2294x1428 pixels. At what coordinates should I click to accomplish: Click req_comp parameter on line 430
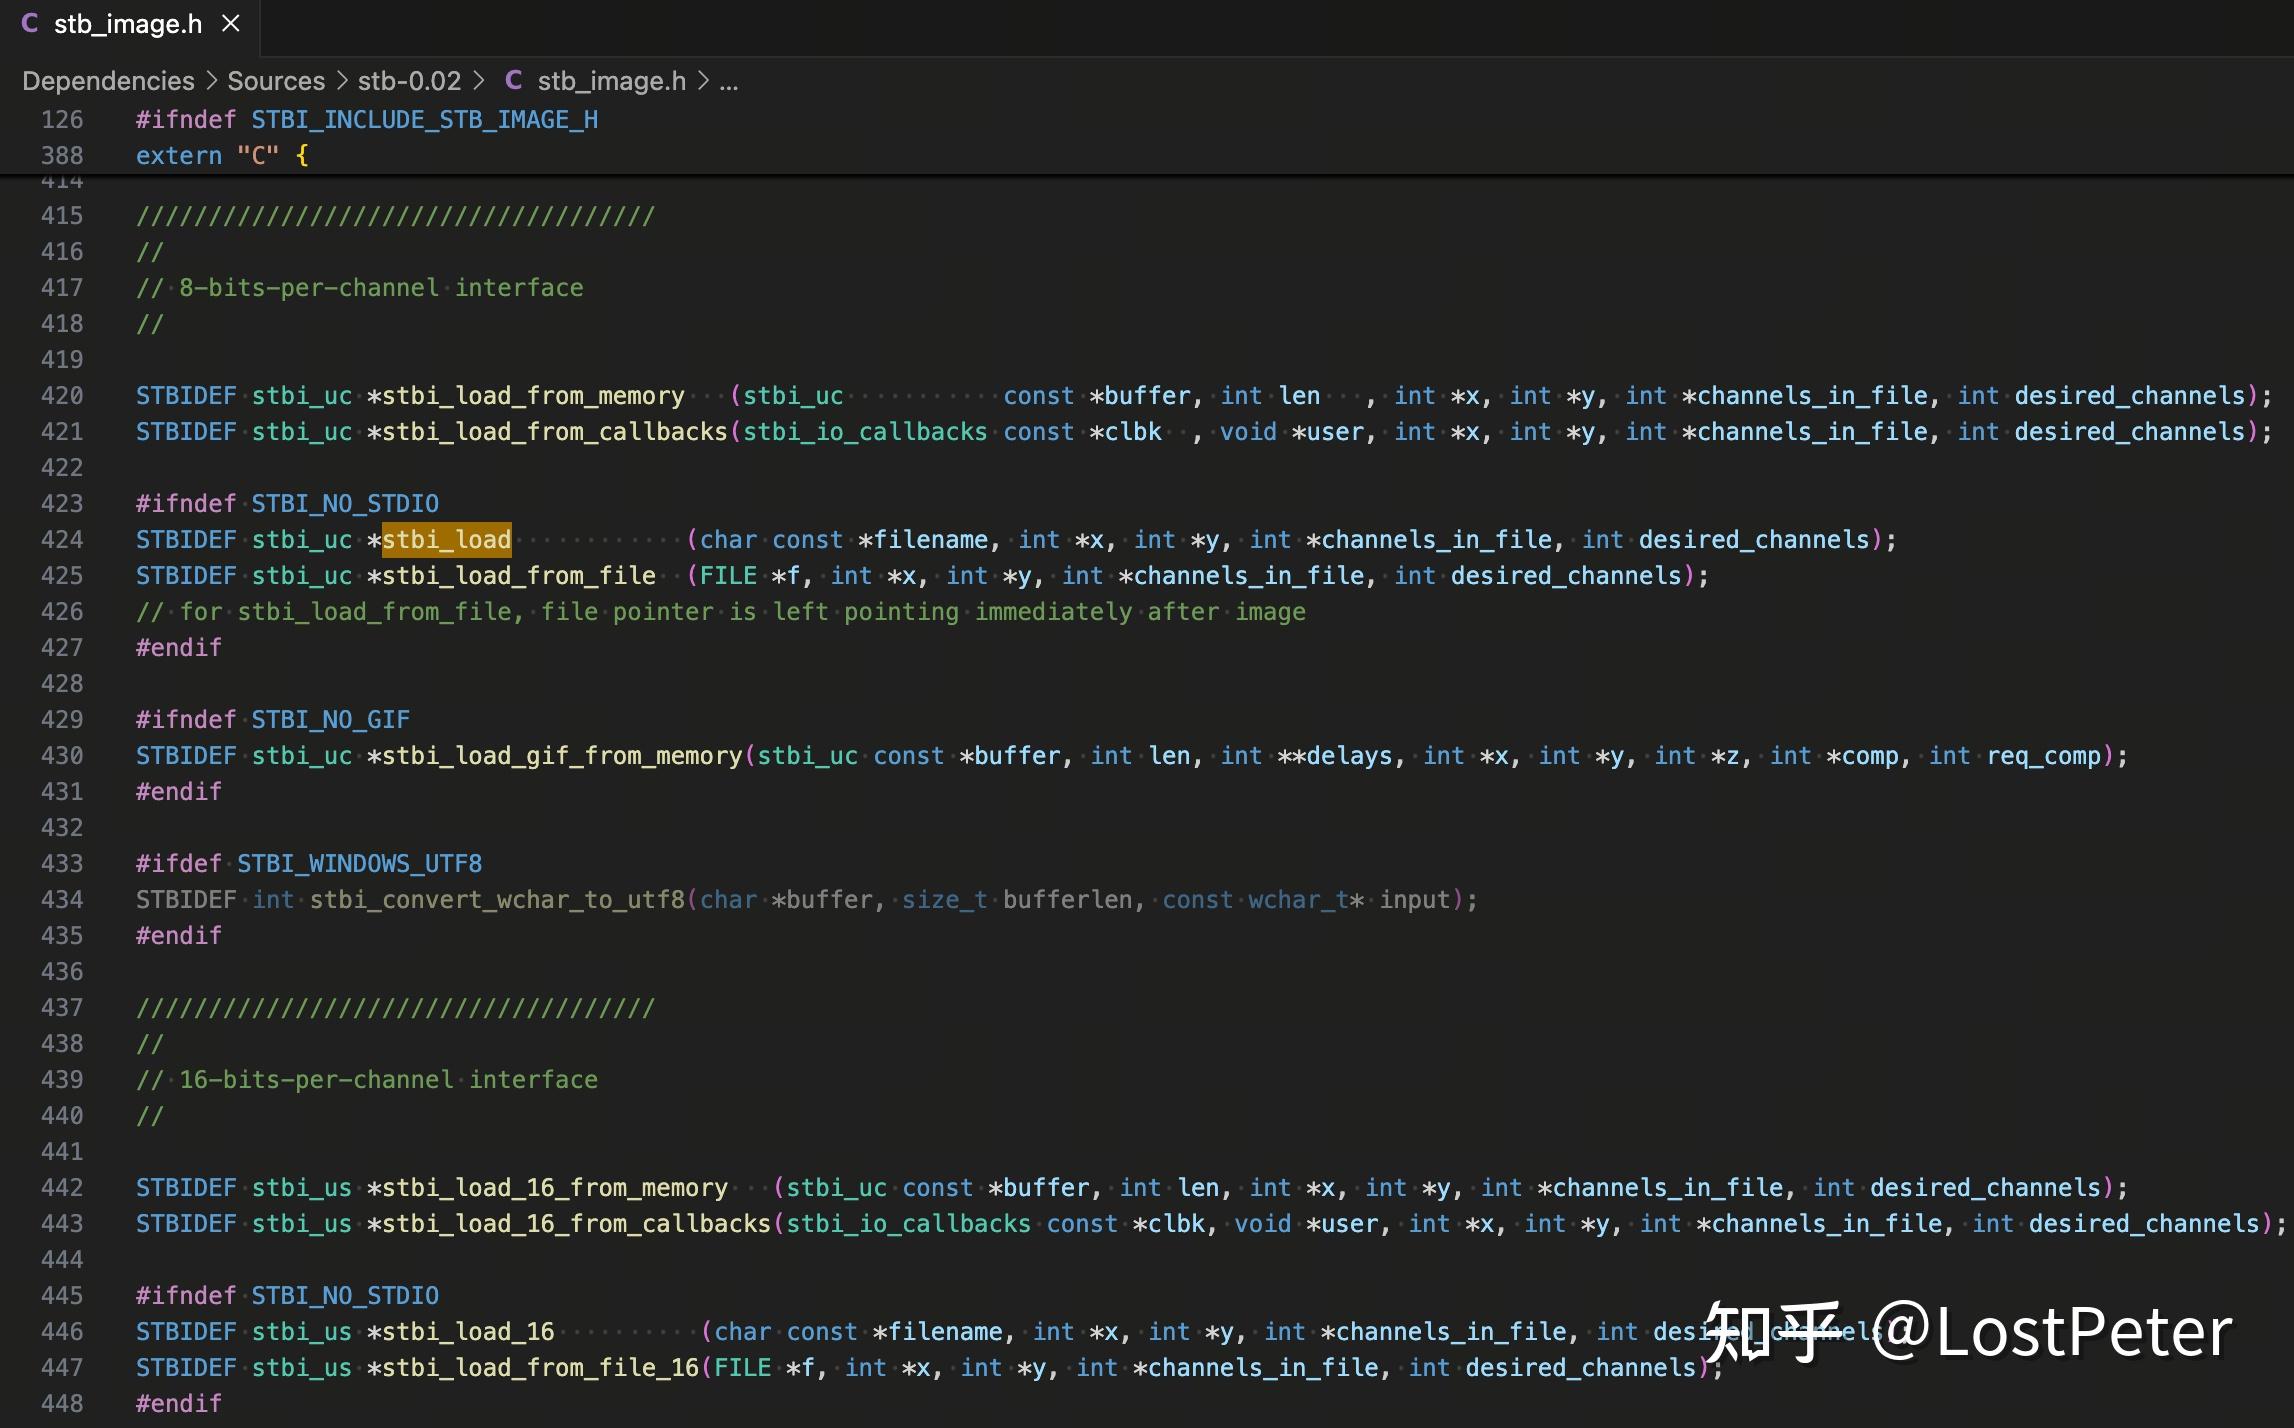[x=2045, y=756]
